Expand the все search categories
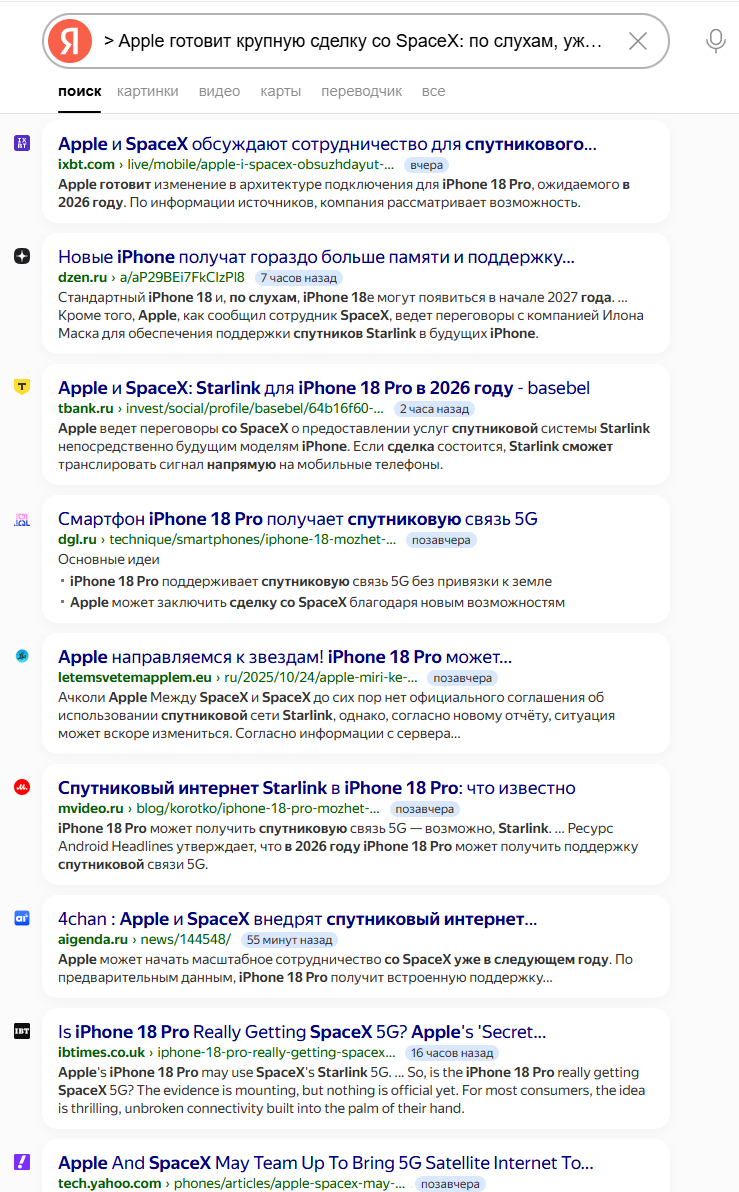The image size is (739, 1192). coord(433,91)
